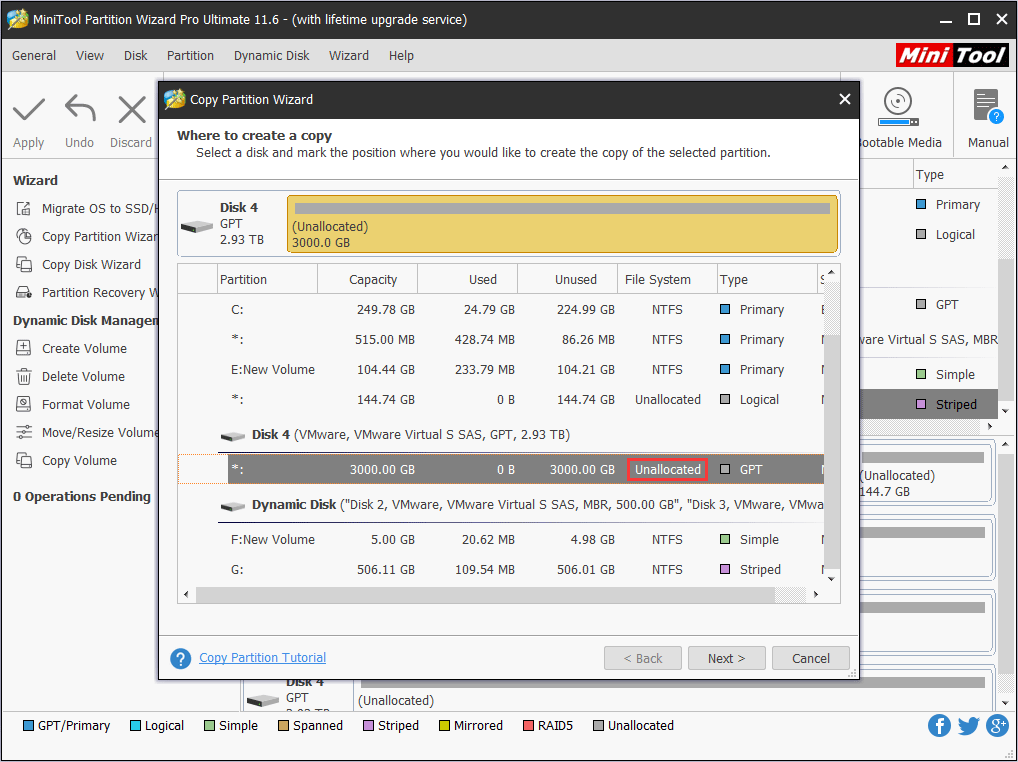Select the G: striped volume row
The image size is (1018, 762).
[501, 569]
